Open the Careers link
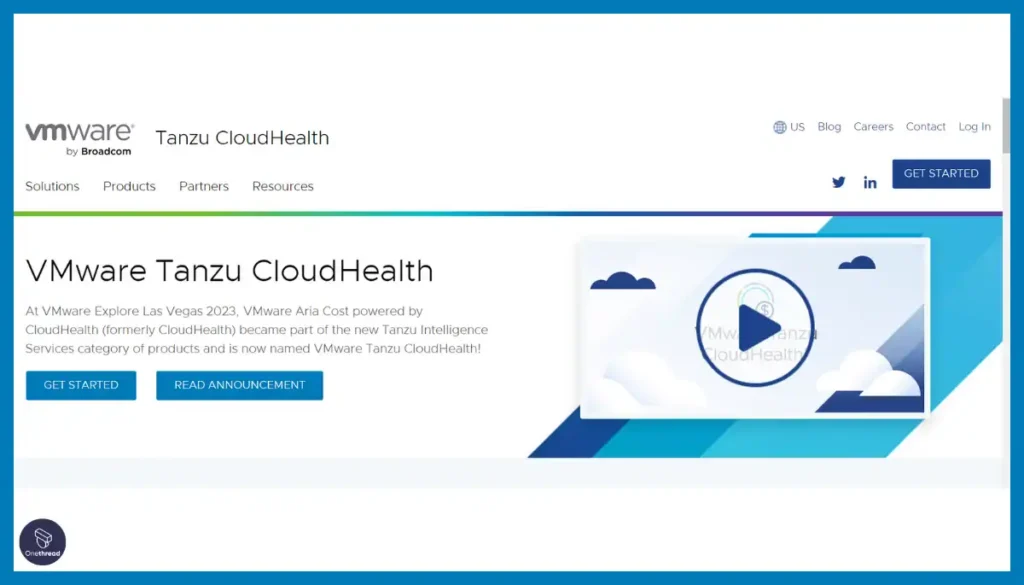 (x=873, y=127)
